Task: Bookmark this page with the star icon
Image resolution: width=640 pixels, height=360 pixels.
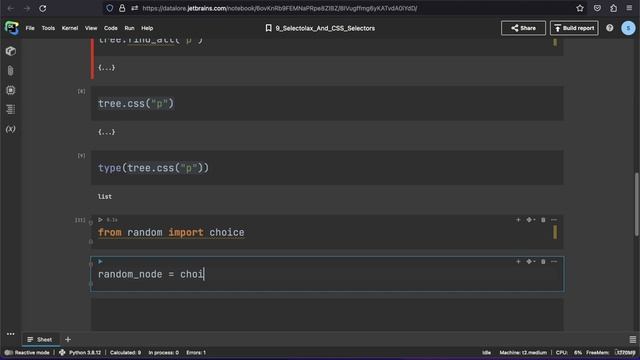Action: click(580, 8)
